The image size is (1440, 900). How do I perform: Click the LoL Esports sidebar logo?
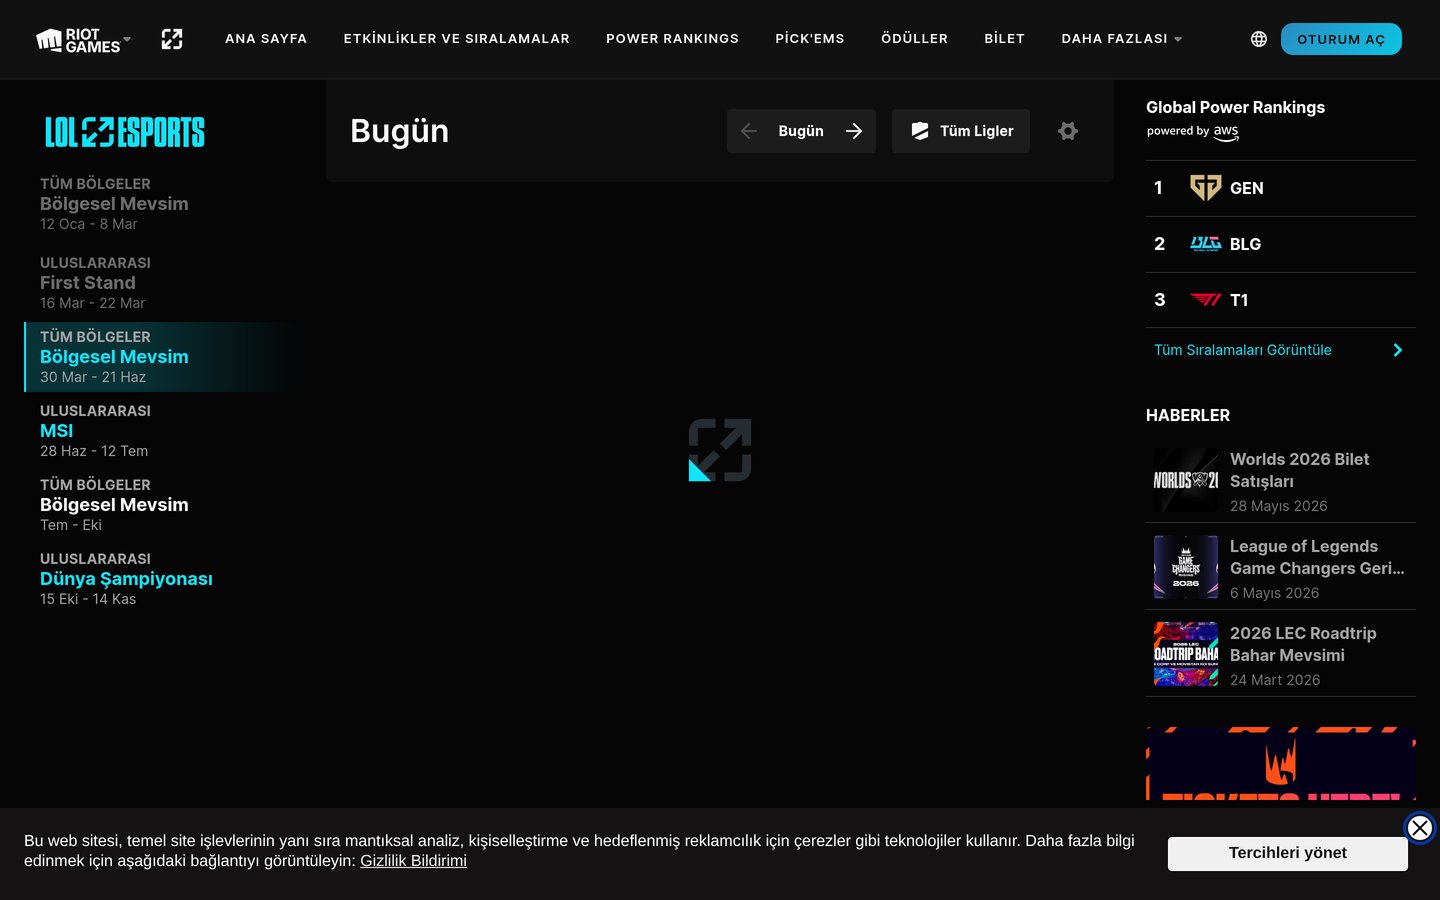tap(125, 132)
